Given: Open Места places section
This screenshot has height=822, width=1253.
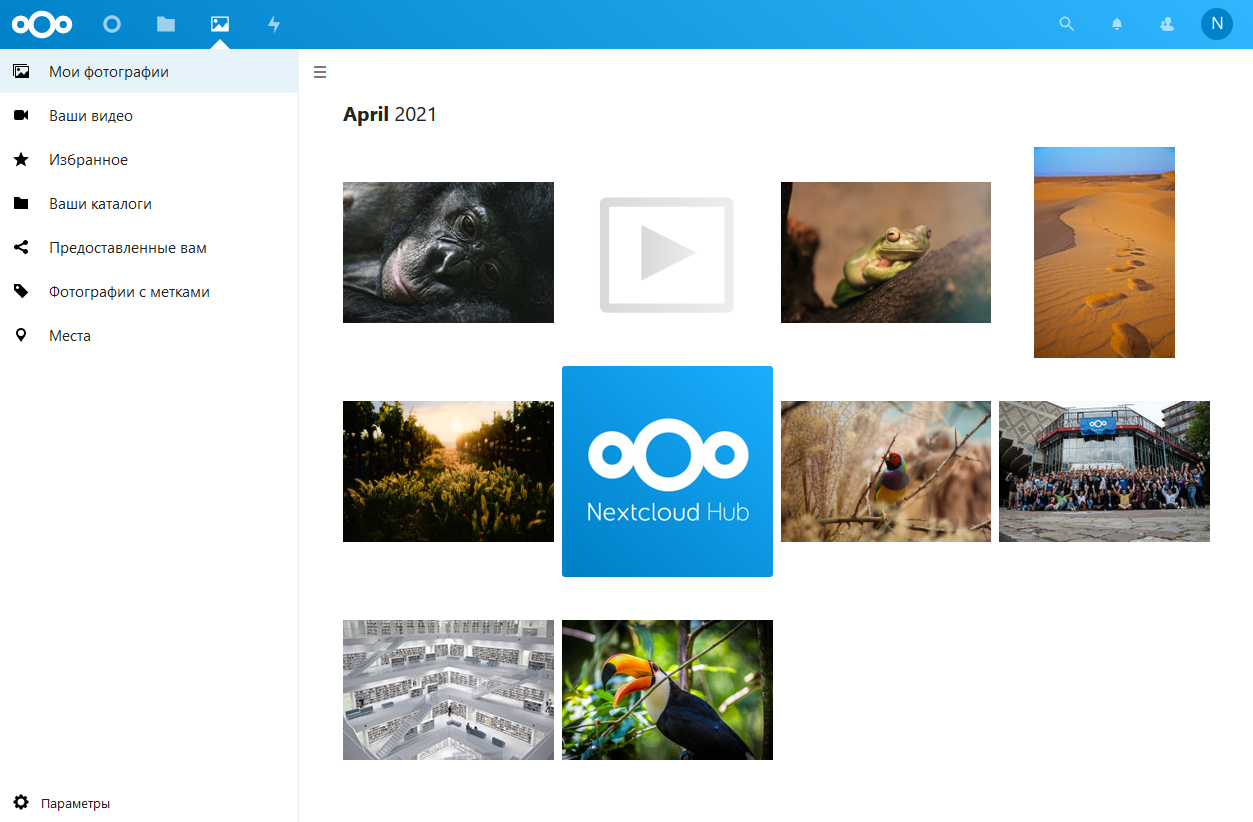Looking at the screenshot, I should click(x=149, y=336).
